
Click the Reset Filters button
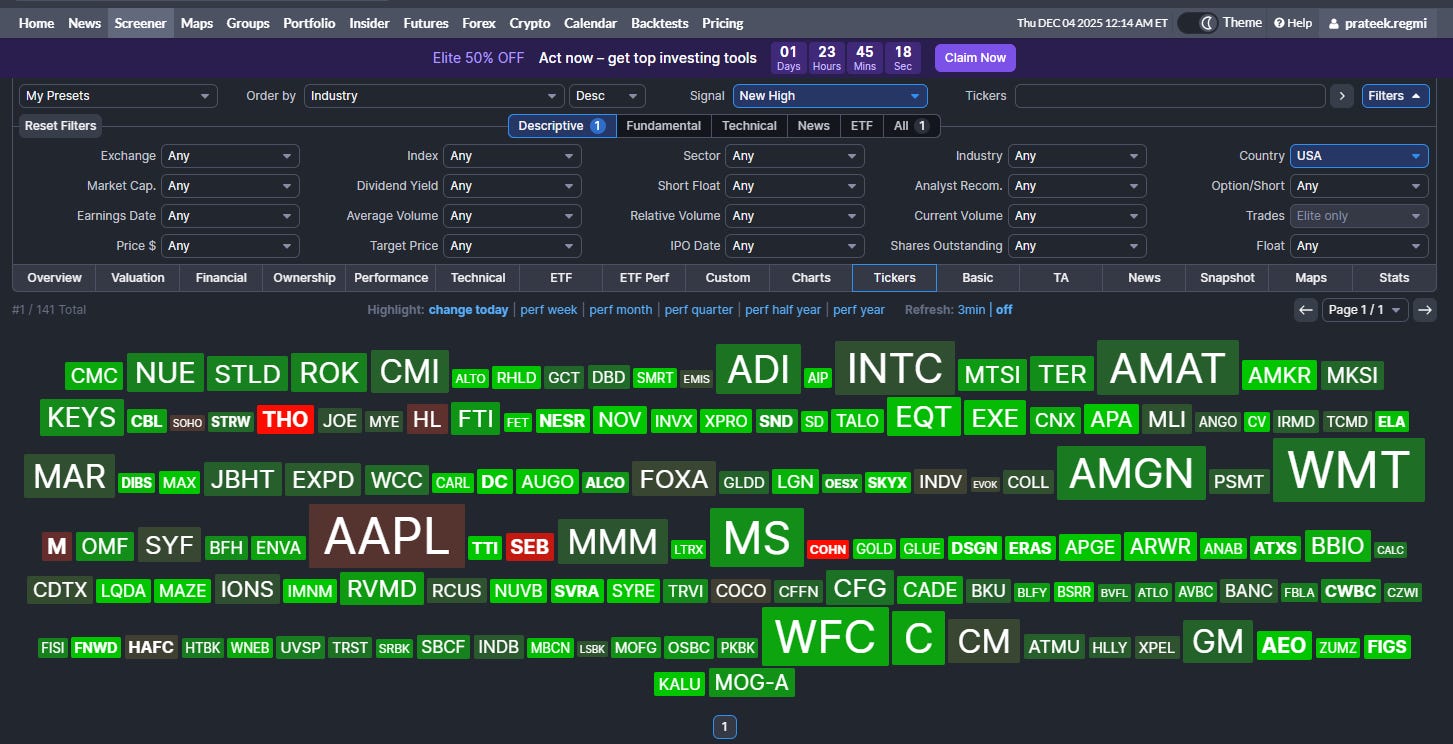61,126
